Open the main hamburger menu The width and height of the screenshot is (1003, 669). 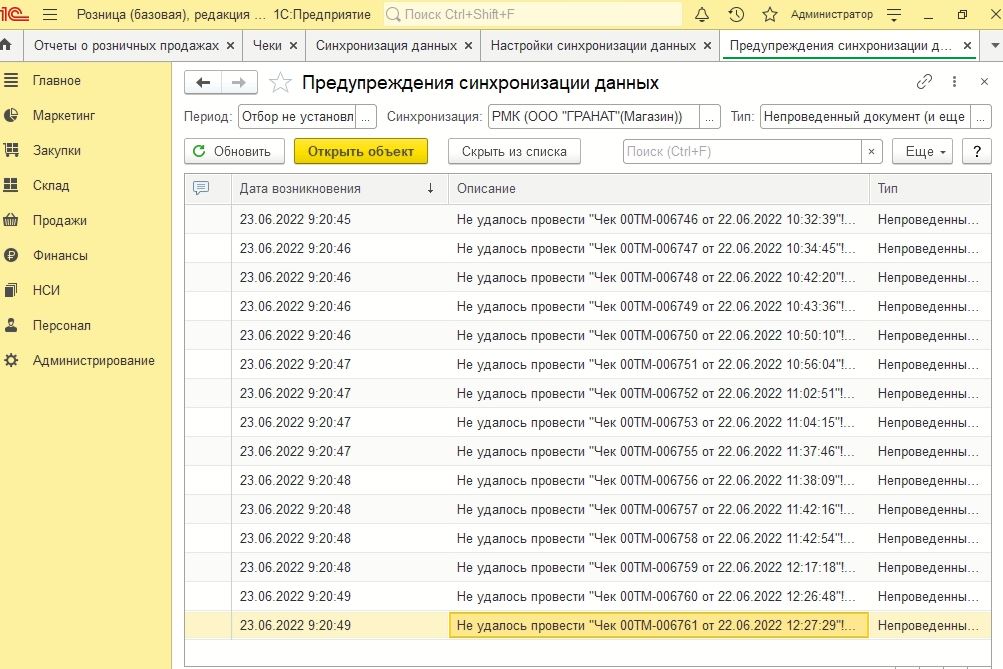pyautogui.click(x=50, y=15)
